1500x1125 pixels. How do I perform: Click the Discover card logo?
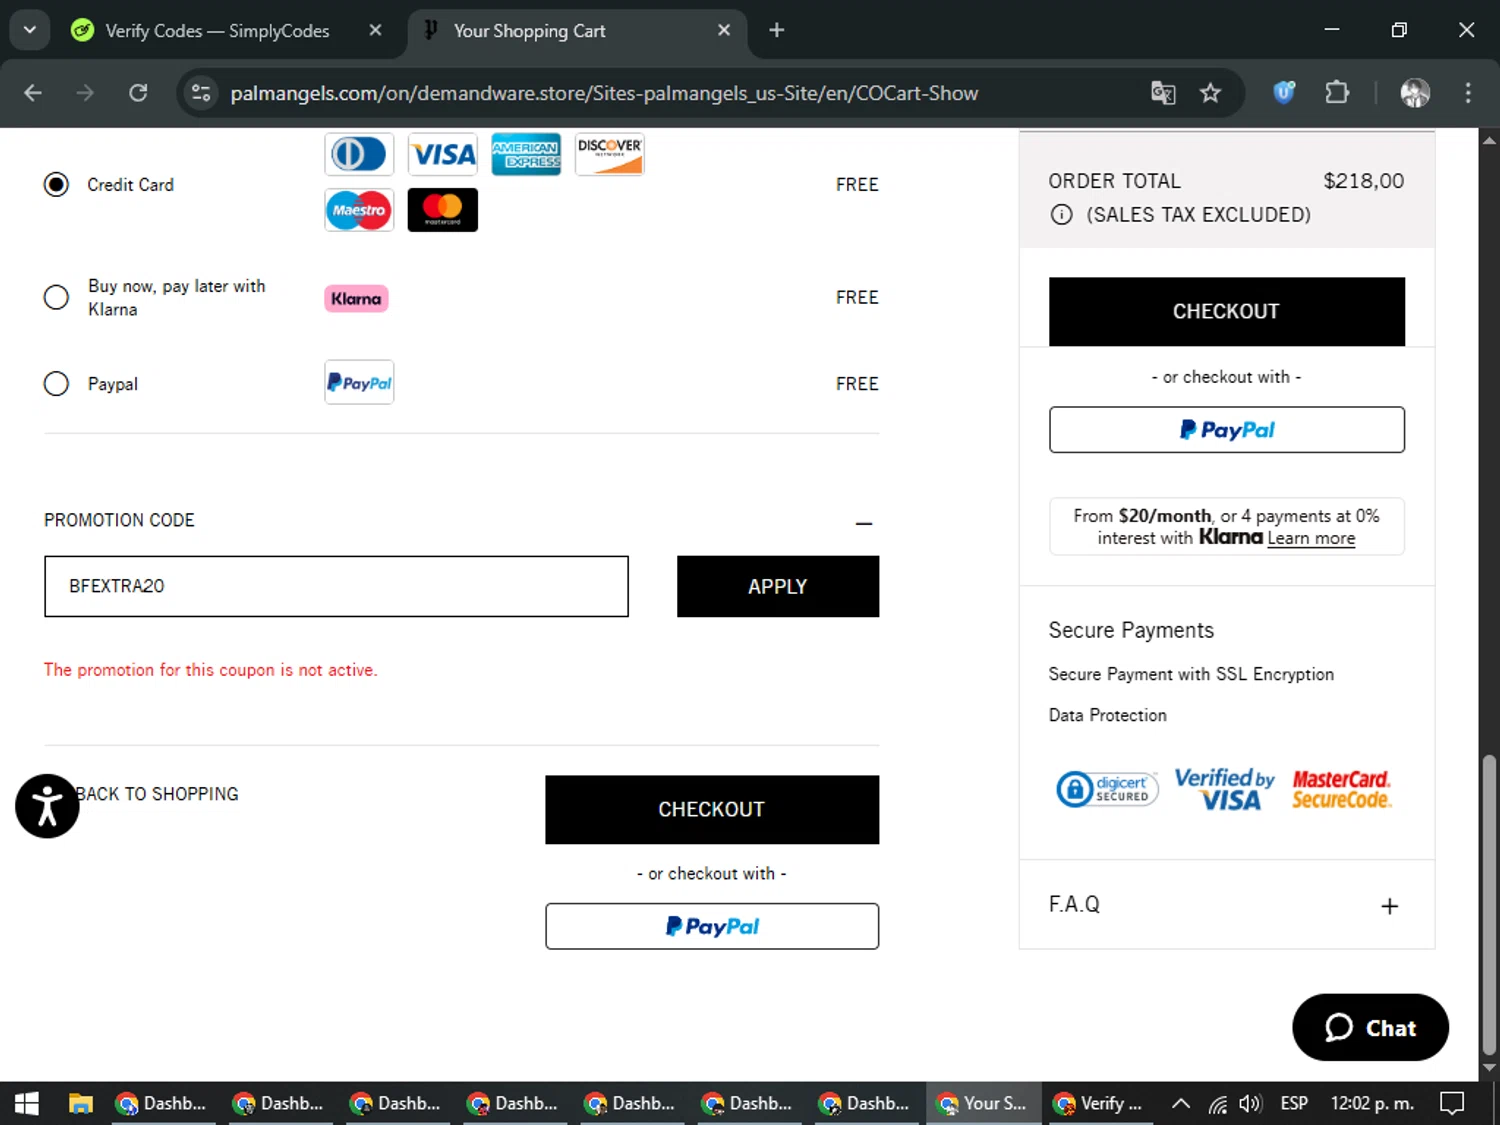pos(609,154)
